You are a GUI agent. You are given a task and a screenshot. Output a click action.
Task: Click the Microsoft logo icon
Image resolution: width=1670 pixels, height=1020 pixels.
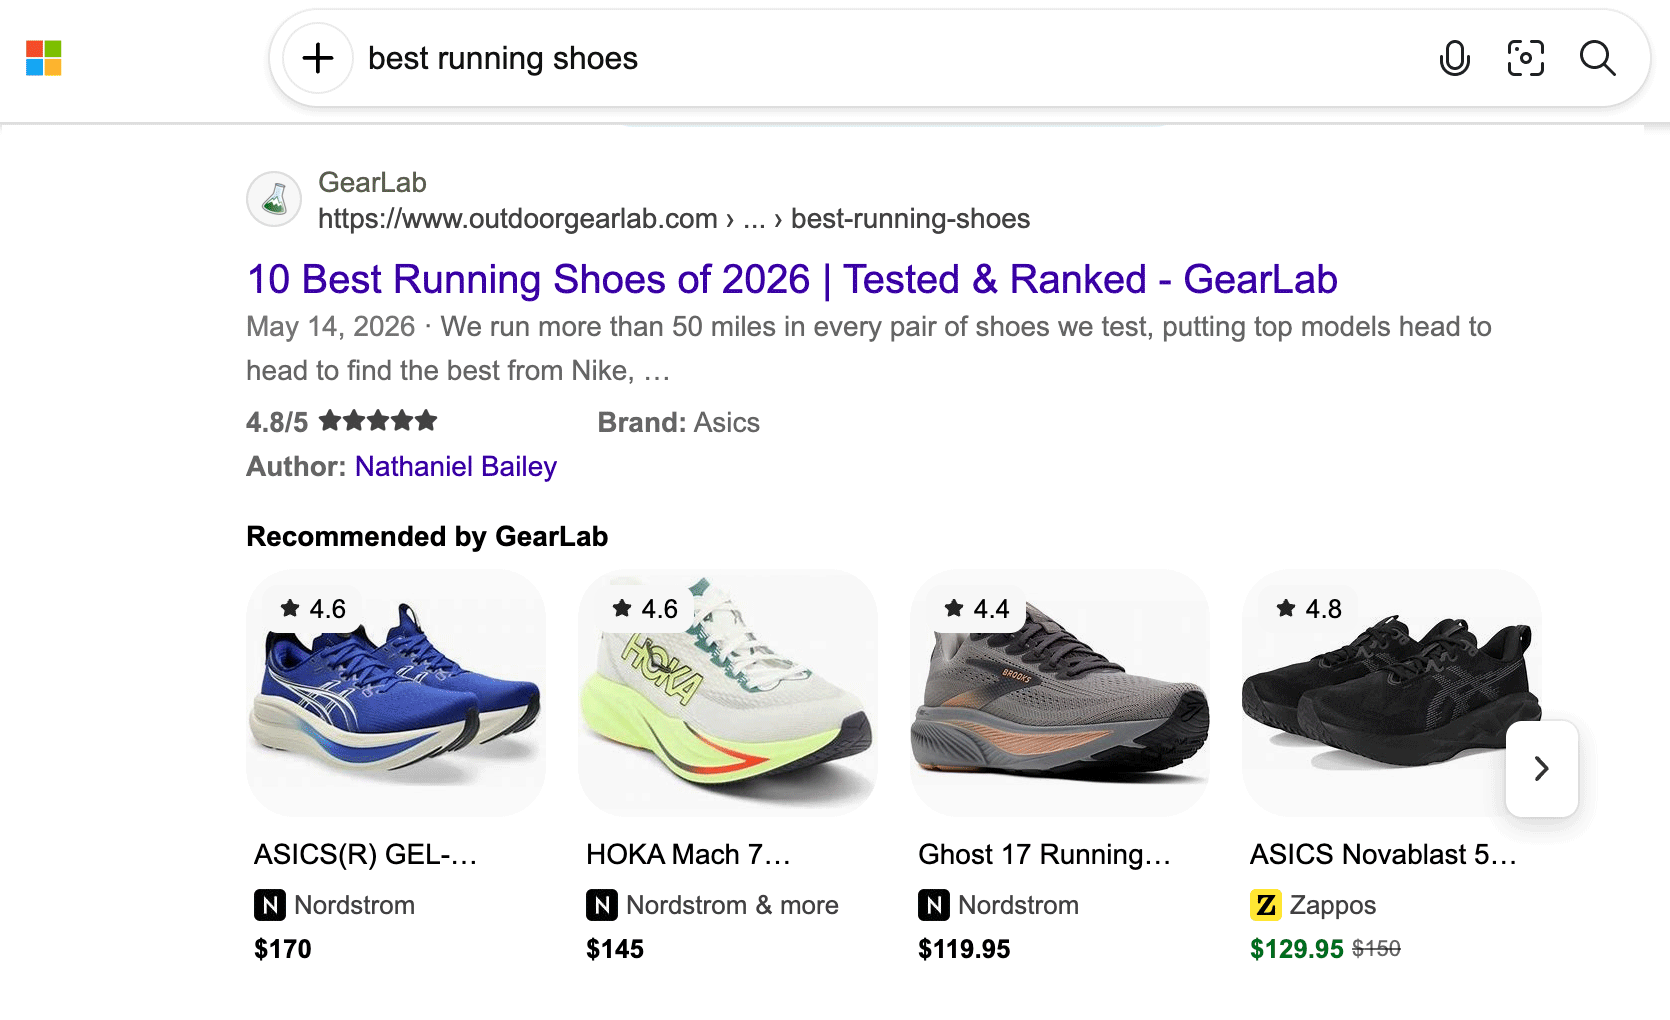(x=44, y=58)
